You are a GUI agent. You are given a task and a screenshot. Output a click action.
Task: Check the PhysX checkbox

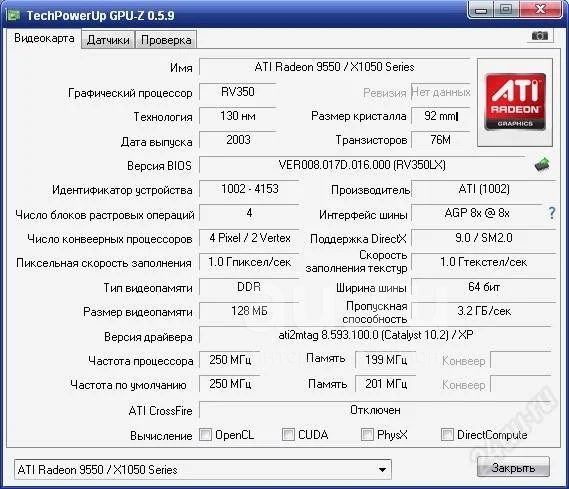(367, 435)
